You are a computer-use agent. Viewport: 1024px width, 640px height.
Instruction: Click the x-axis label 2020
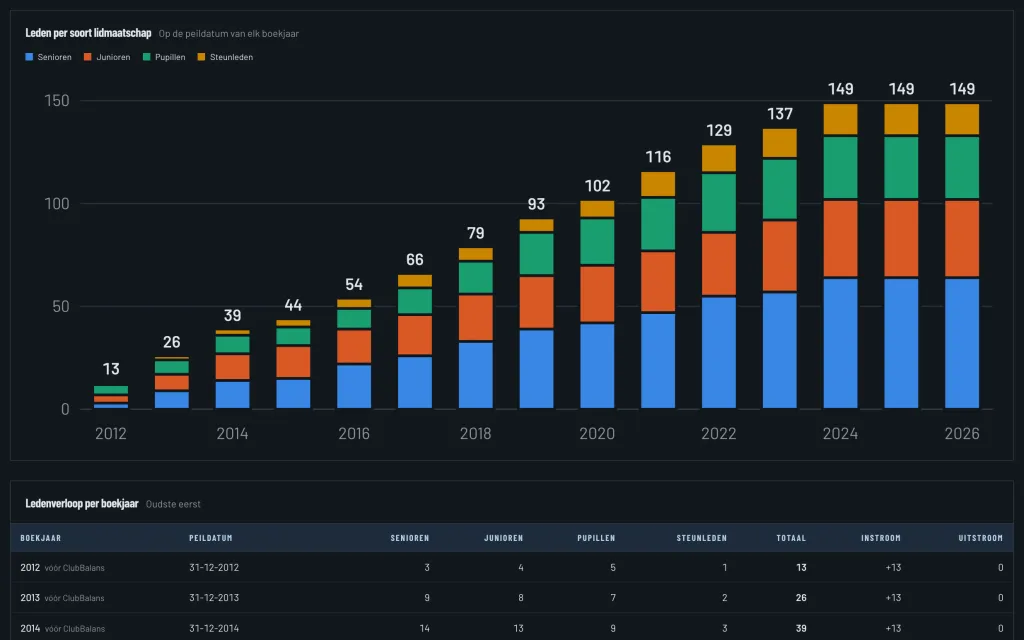click(x=597, y=433)
